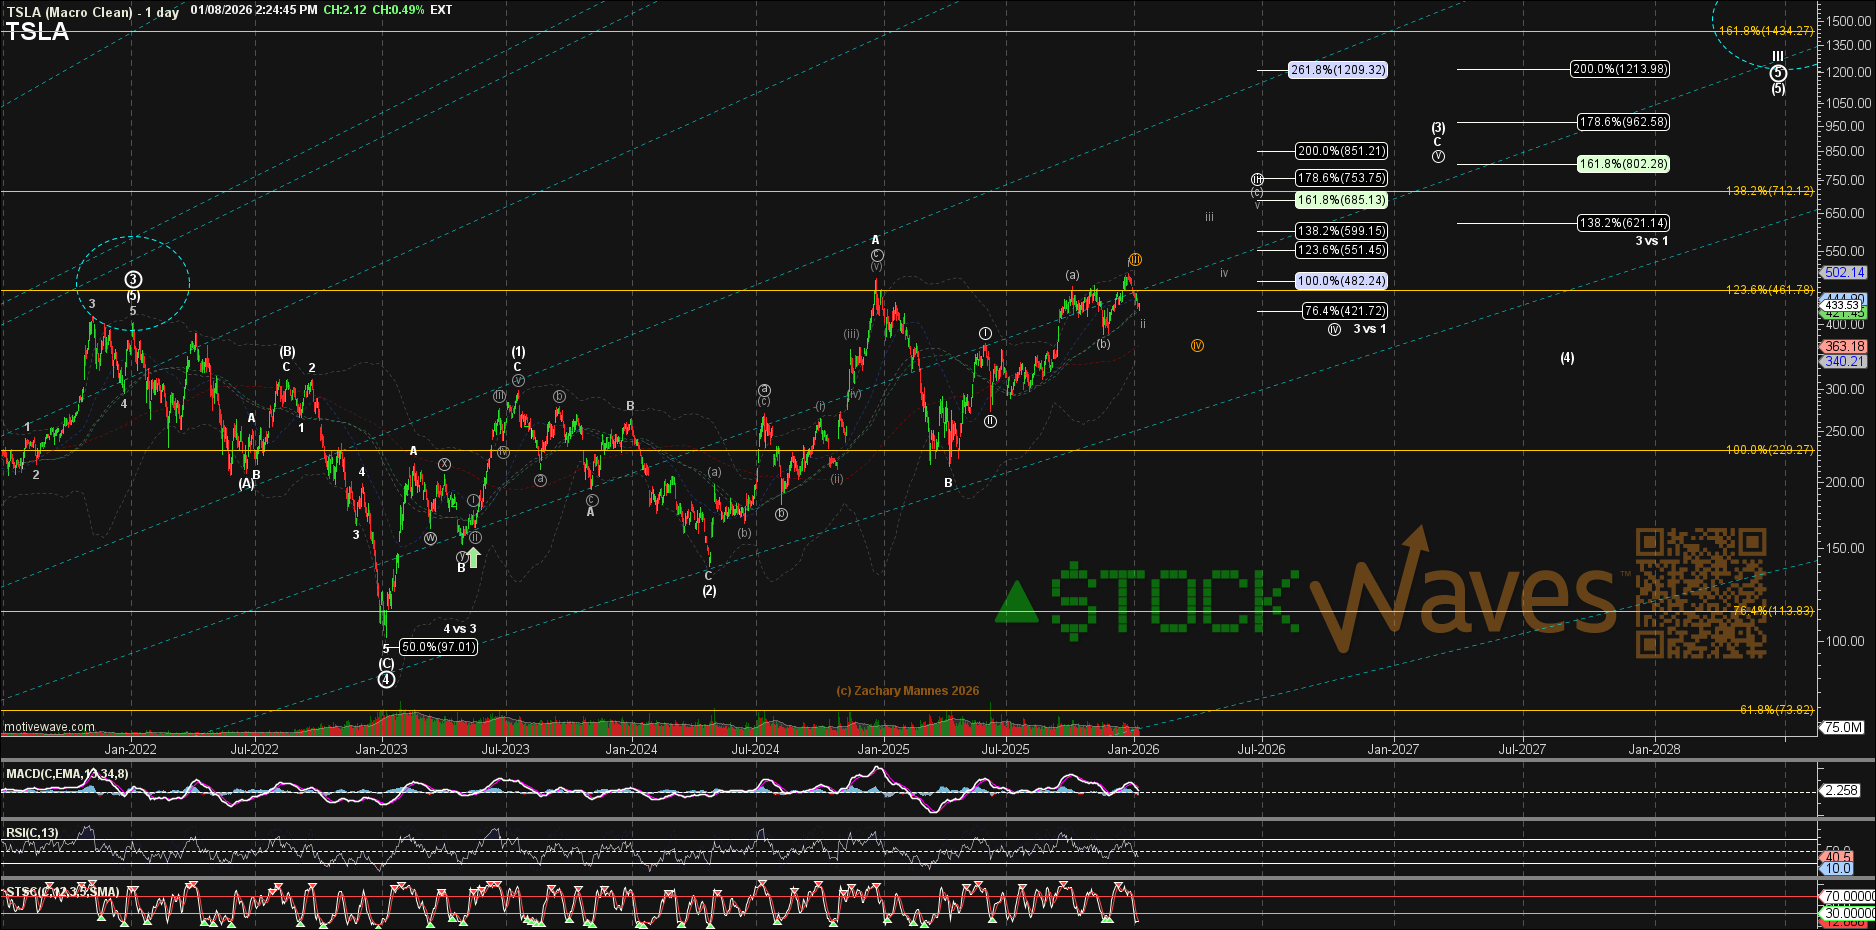Select circled 4 wave label below (C)
Image resolution: width=1876 pixels, height=930 pixels.
pyautogui.click(x=386, y=680)
